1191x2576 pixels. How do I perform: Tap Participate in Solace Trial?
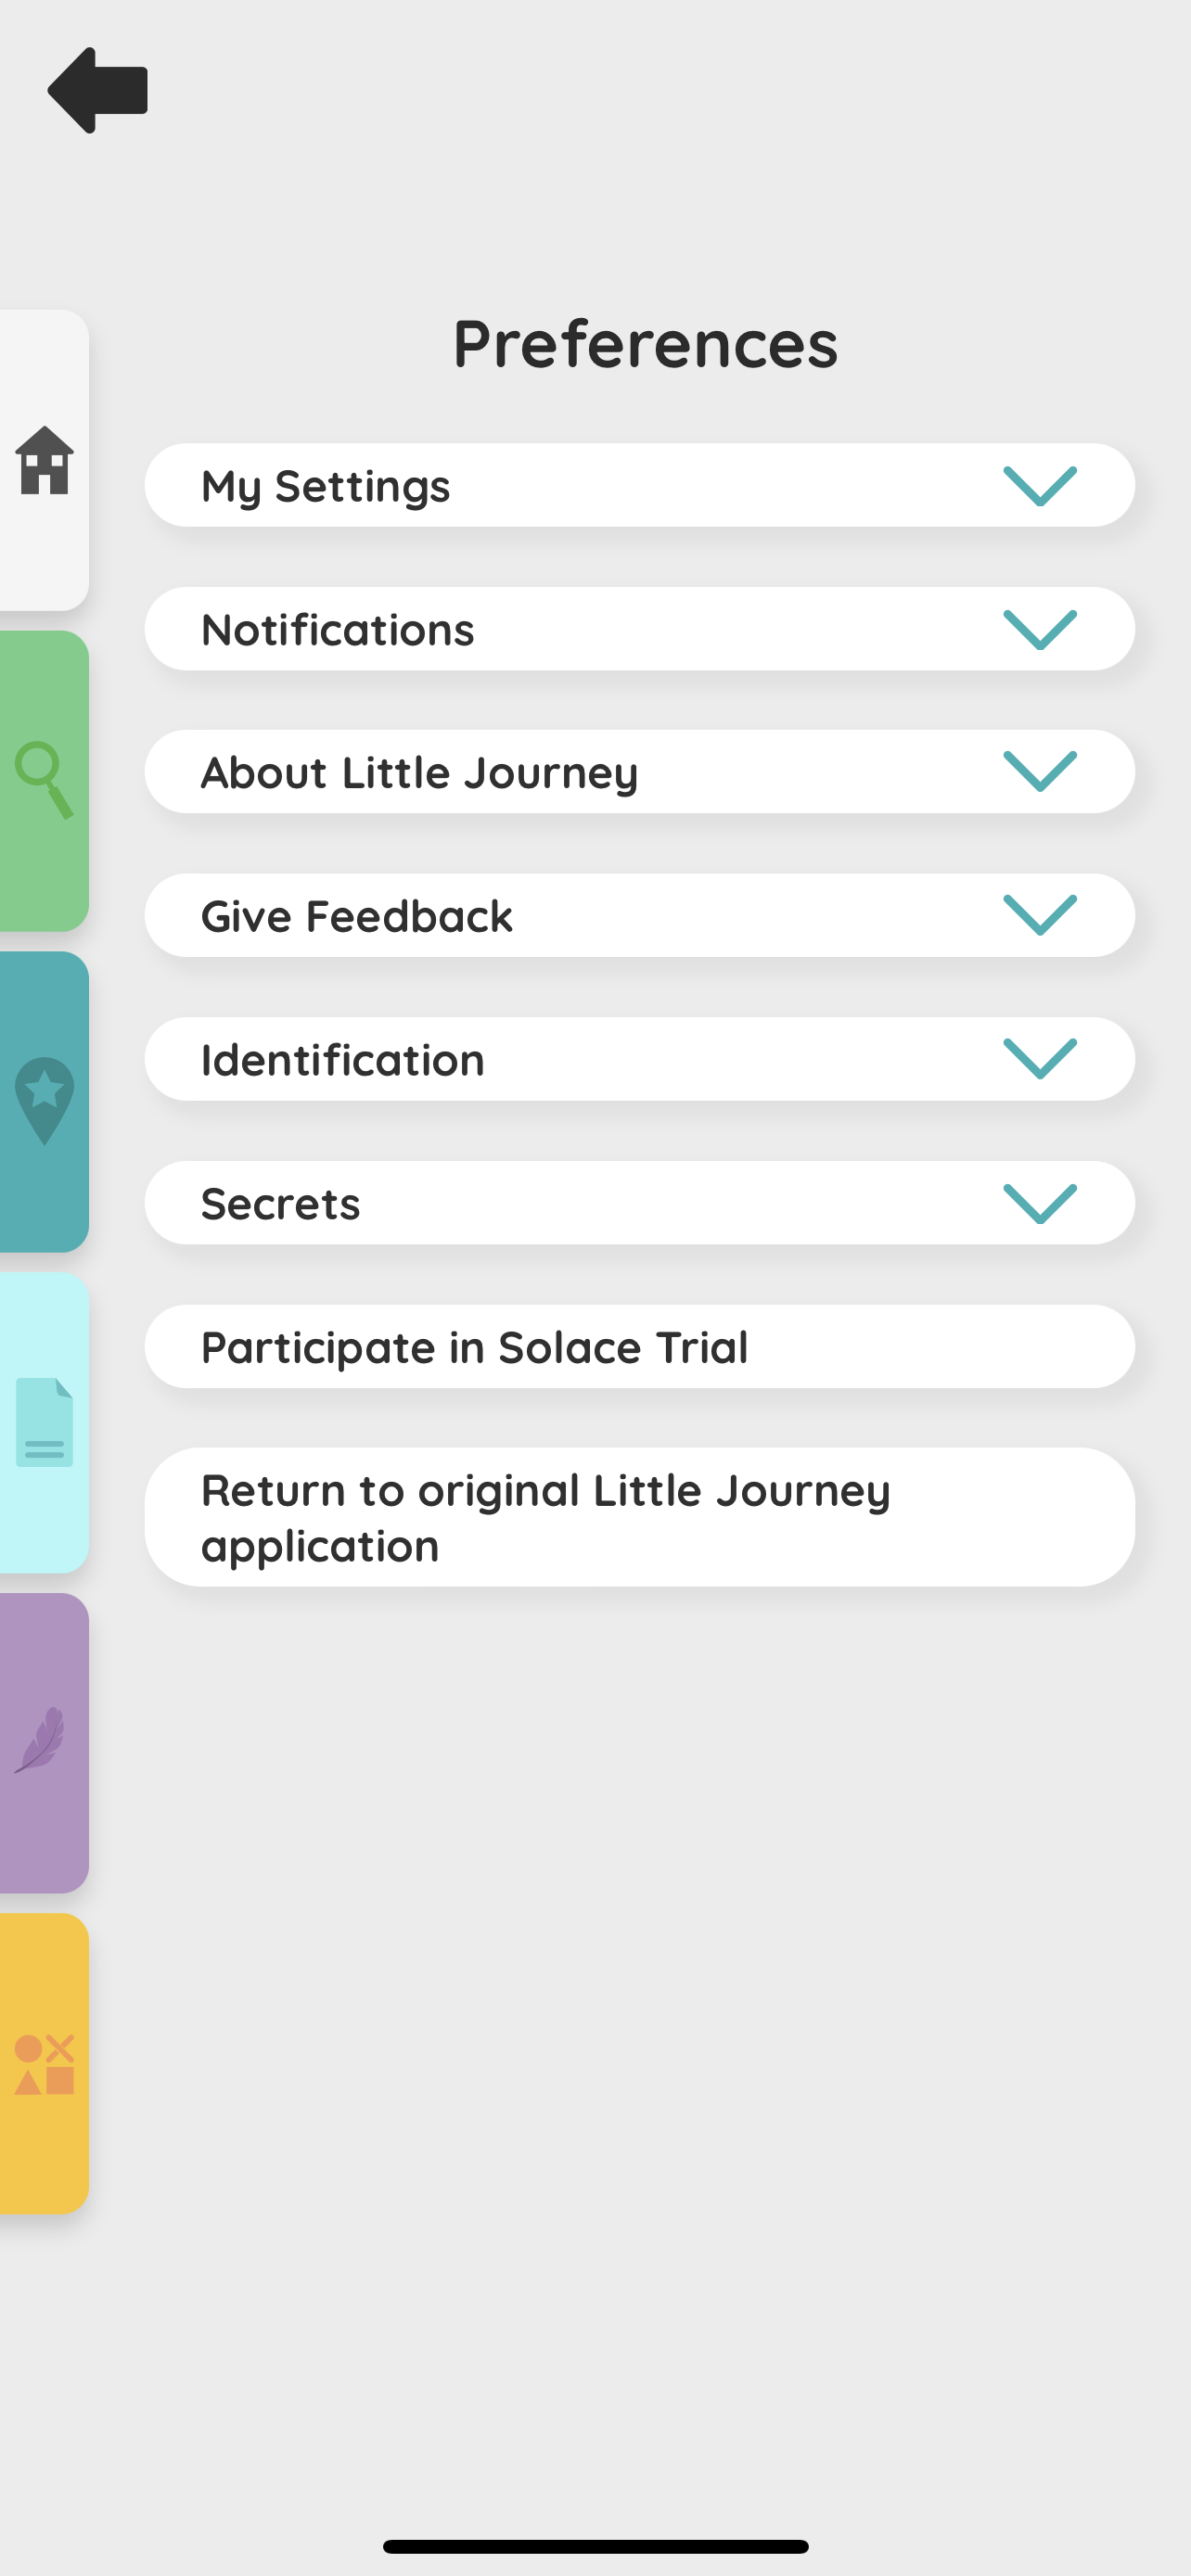pos(640,1346)
